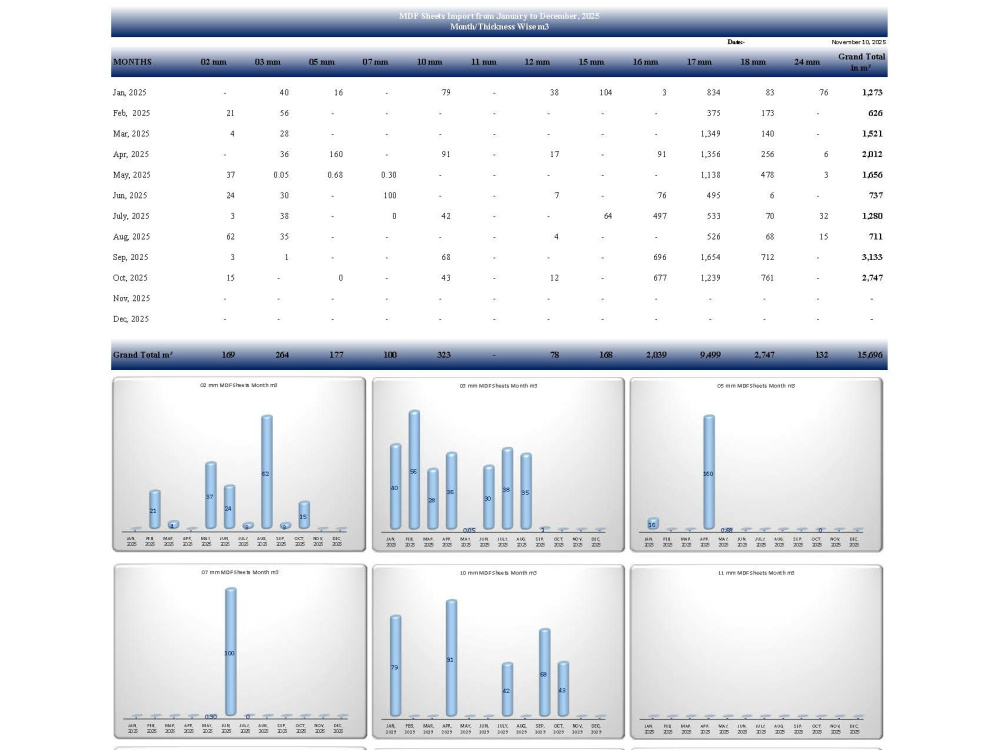Select September's 17 mm value '1,654'

tap(710, 258)
